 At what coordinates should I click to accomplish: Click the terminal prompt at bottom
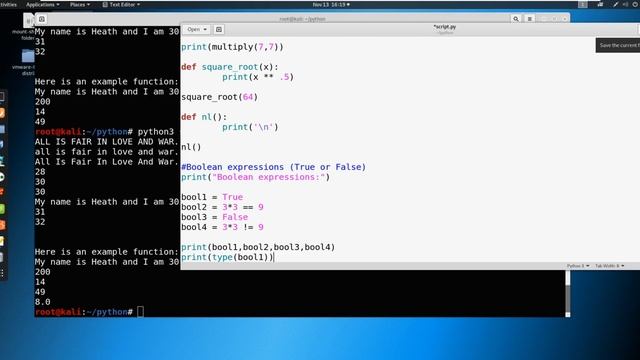[84, 312]
